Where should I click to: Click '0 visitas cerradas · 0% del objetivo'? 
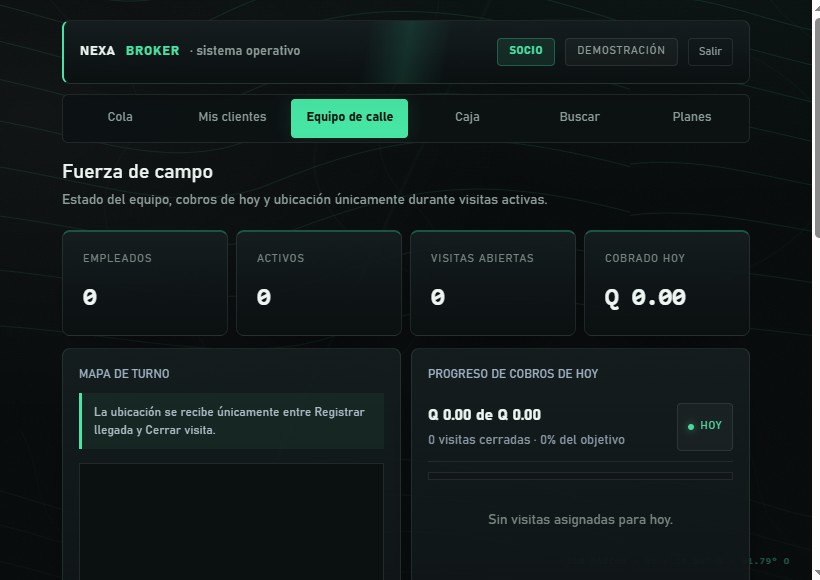pyautogui.click(x=526, y=440)
